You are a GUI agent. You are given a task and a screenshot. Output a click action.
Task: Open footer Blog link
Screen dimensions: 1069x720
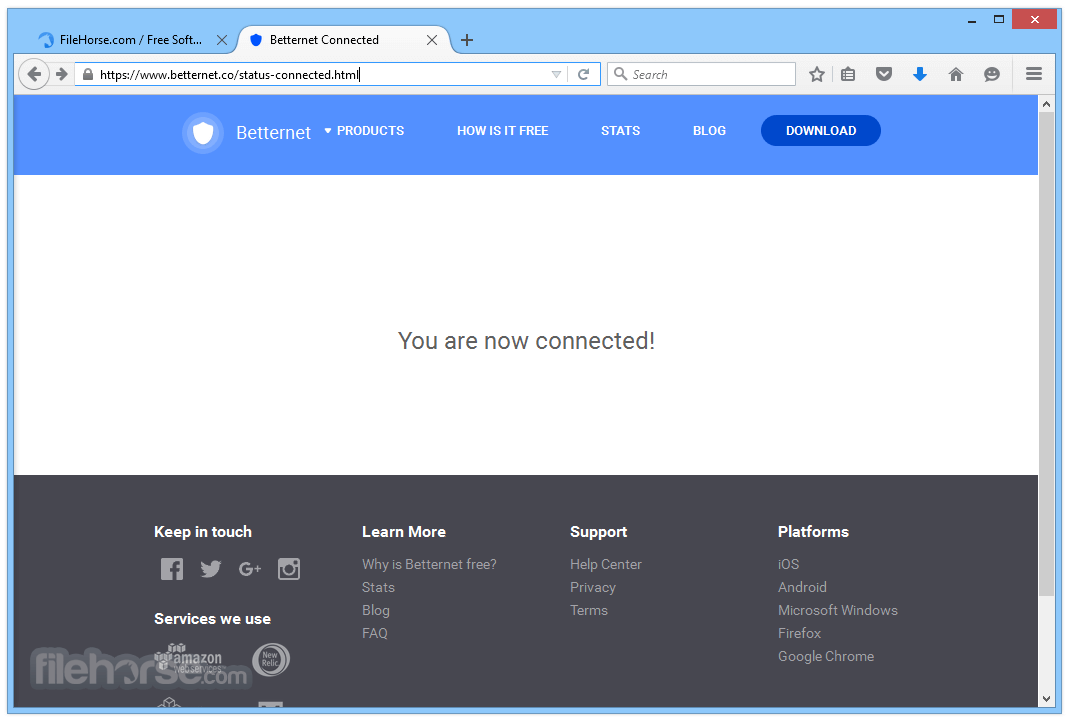tap(376, 610)
